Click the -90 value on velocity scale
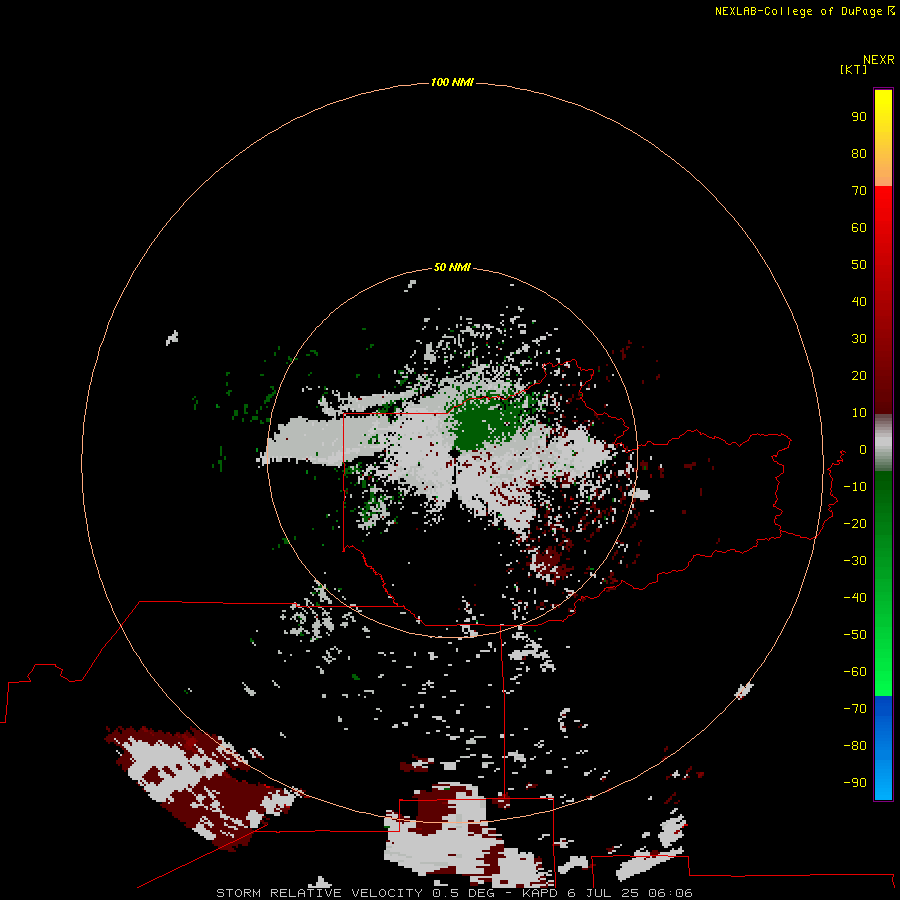 point(855,783)
